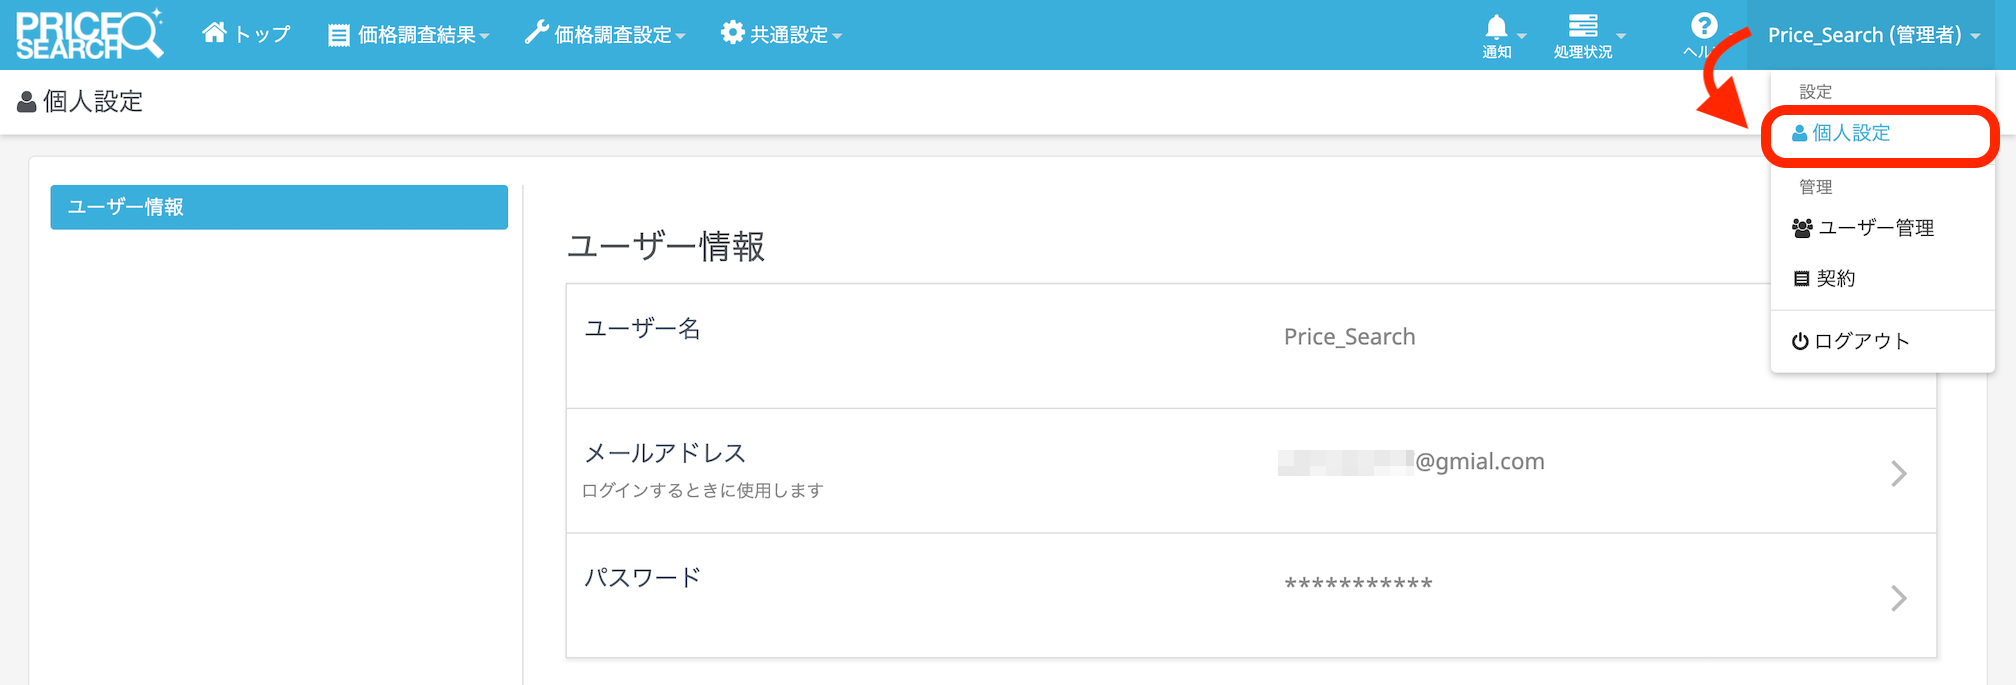This screenshot has width=2016, height=685.
Task: Open the 処理状況 processing status icon
Action: 1582,27
